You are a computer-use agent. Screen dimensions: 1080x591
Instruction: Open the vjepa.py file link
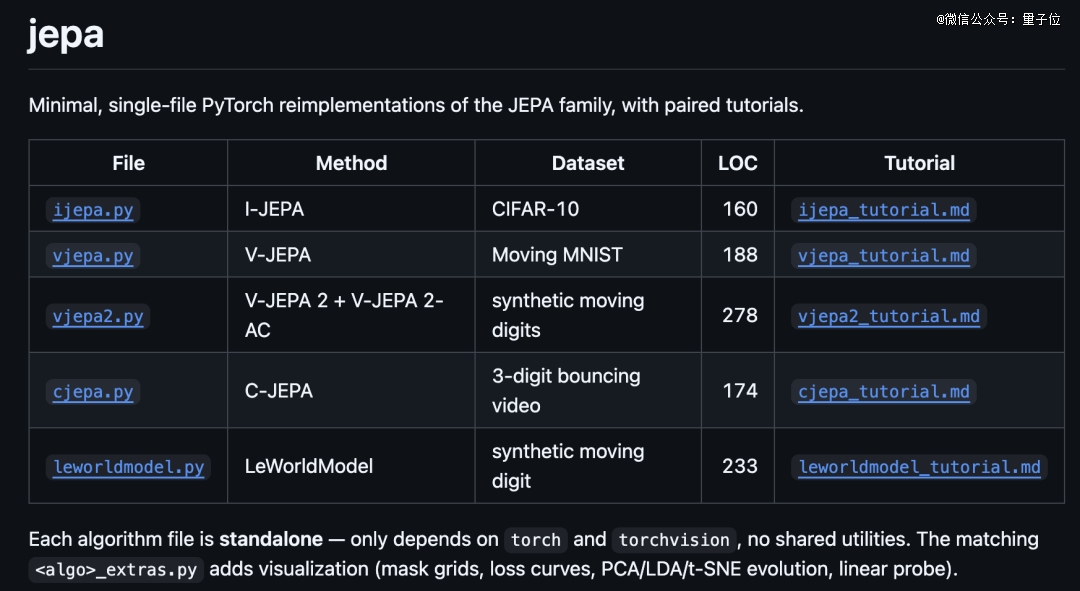(x=93, y=256)
